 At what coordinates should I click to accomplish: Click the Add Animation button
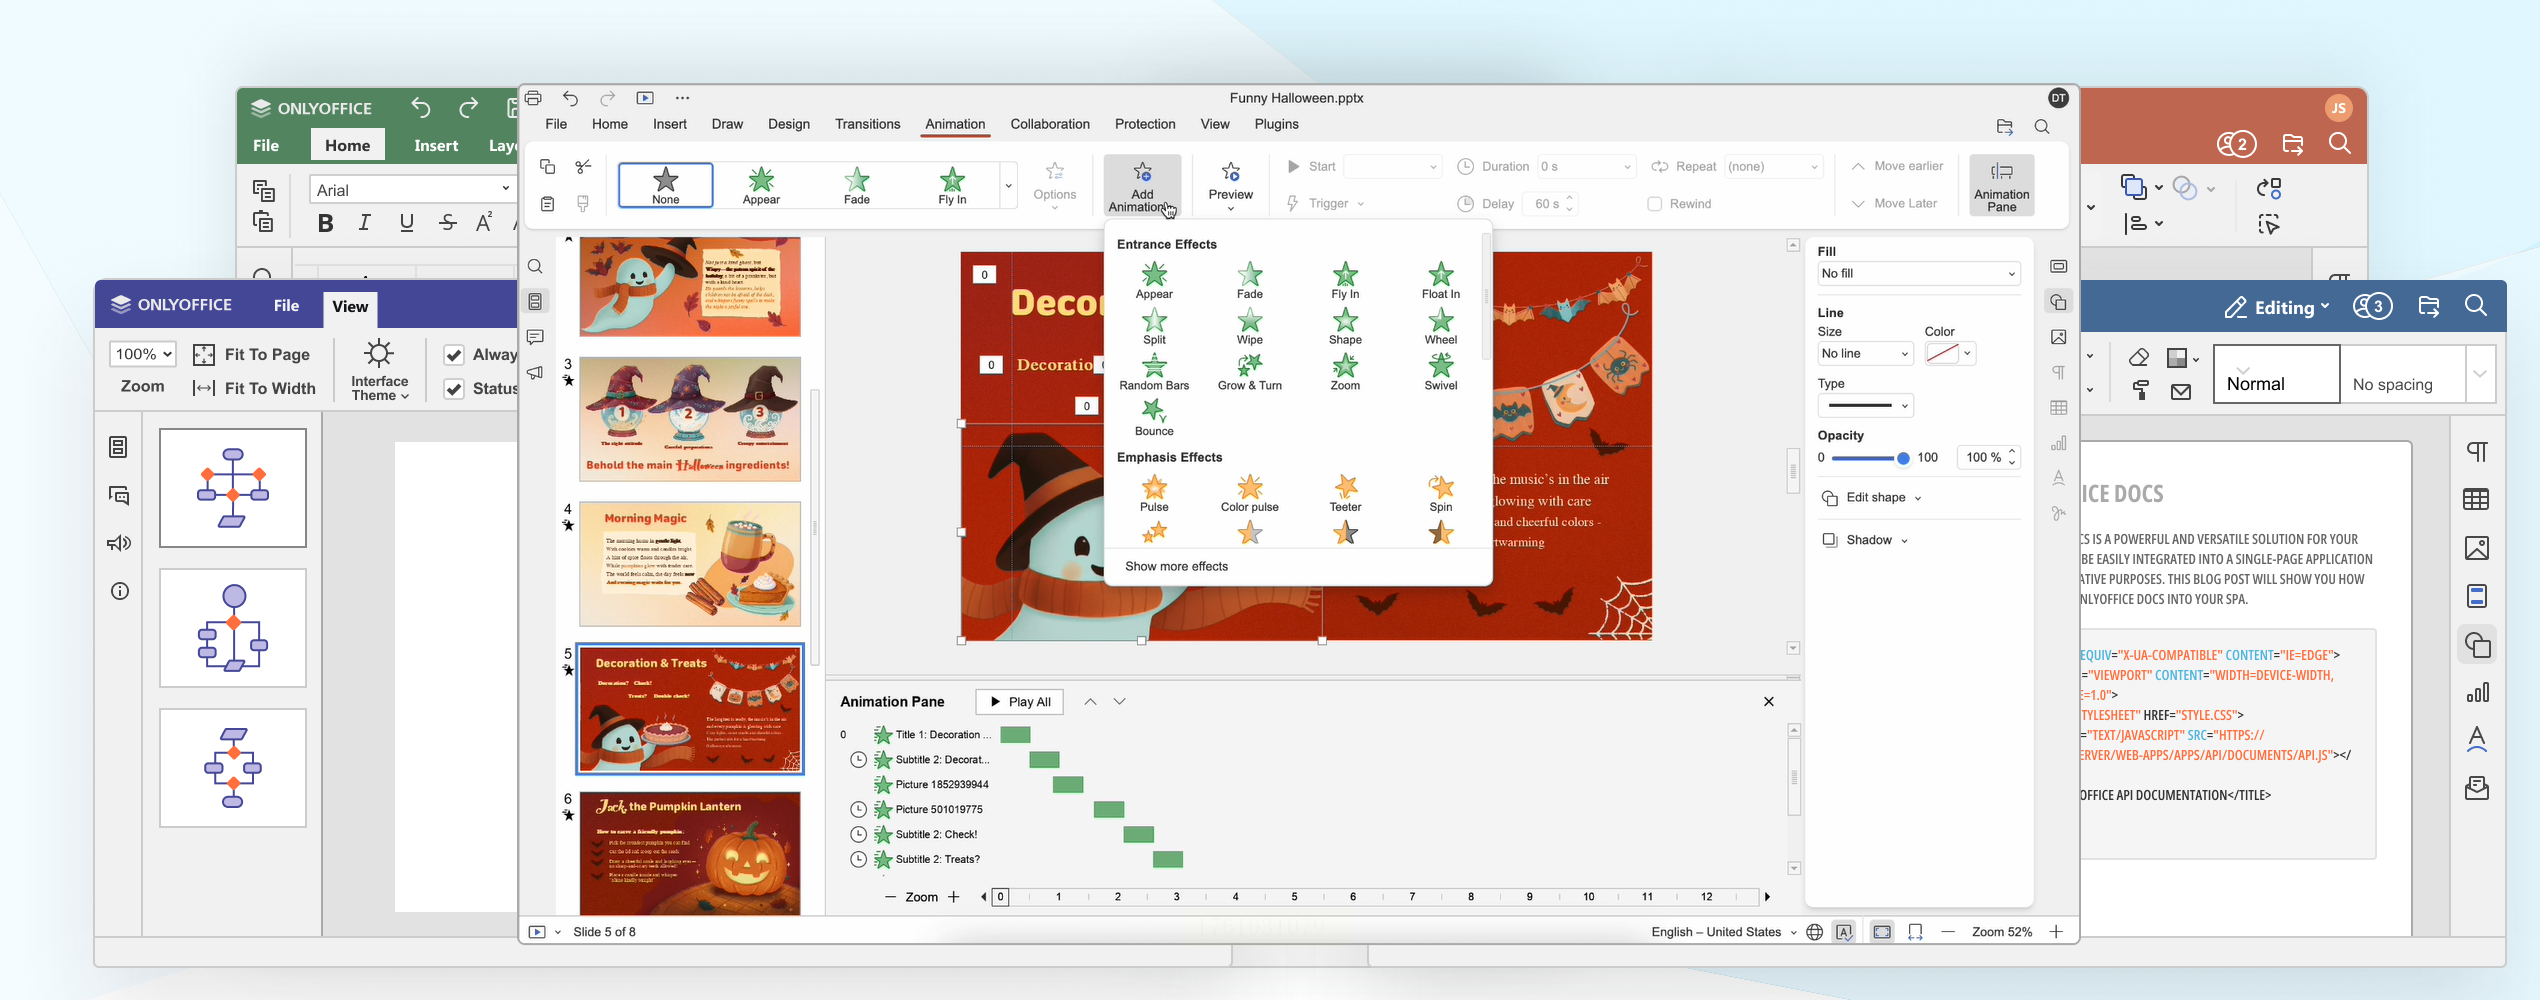[1142, 186]
